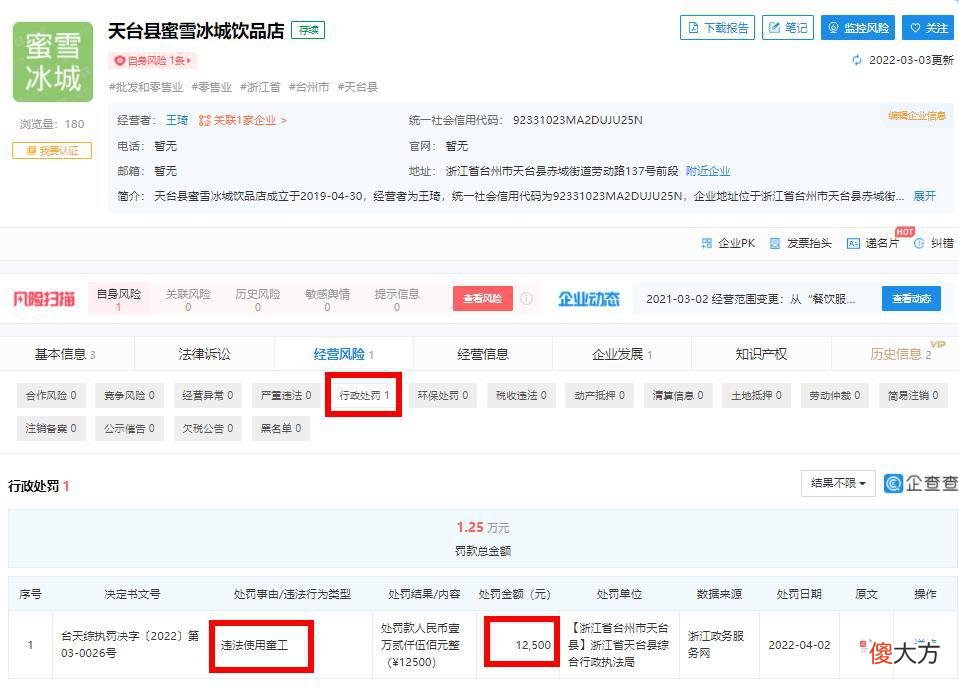Viewport: 959px width, 691px height.
Task: Click the 2022-04-02 penalty date cell
Action: point(799,645)
